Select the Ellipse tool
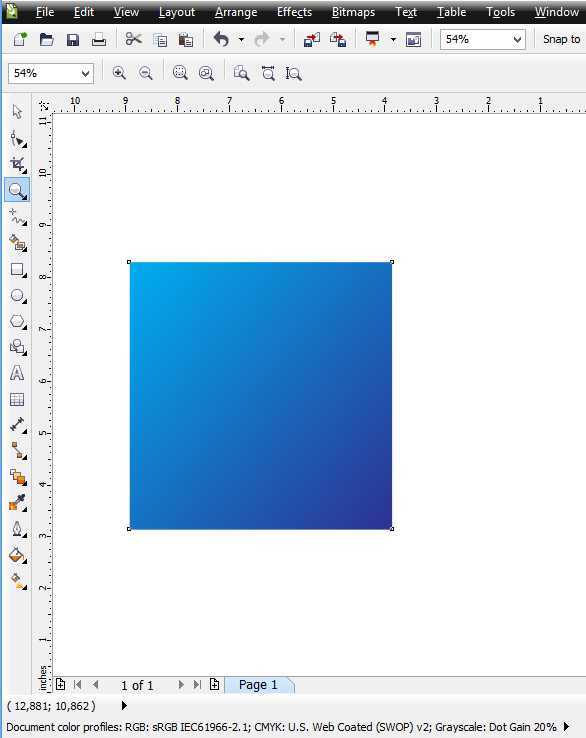586x738 pixels. (18, 296)
